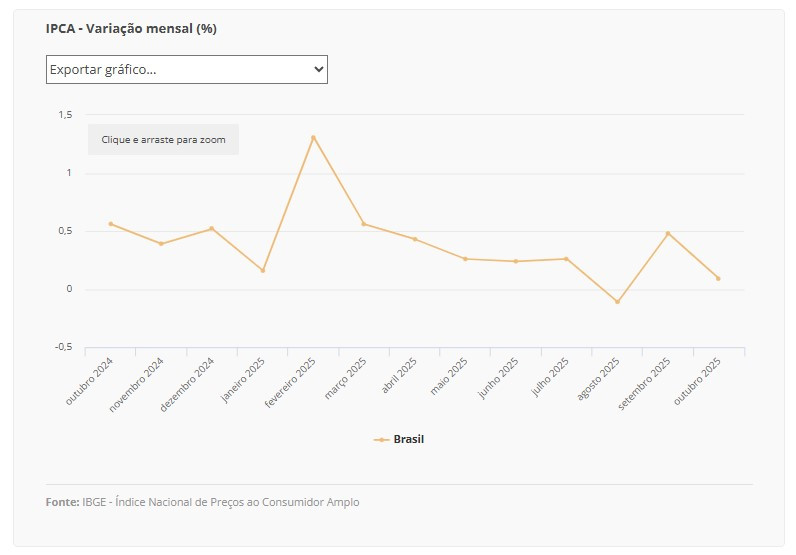Click the chart title "IPCA - Variação mensal (%)"
The height and width of the screenshot is (555, 796).
click(x=131, y=28)
